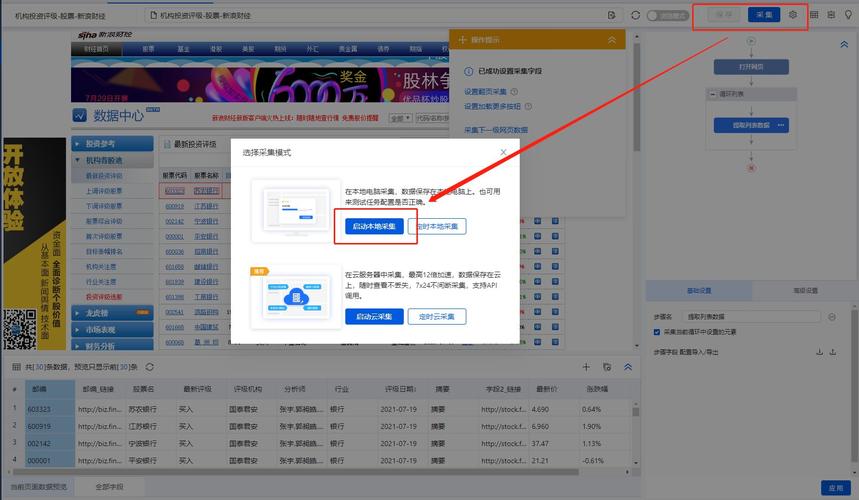
Task: Switch to the advanced settings tab
Action: [805, 291]
